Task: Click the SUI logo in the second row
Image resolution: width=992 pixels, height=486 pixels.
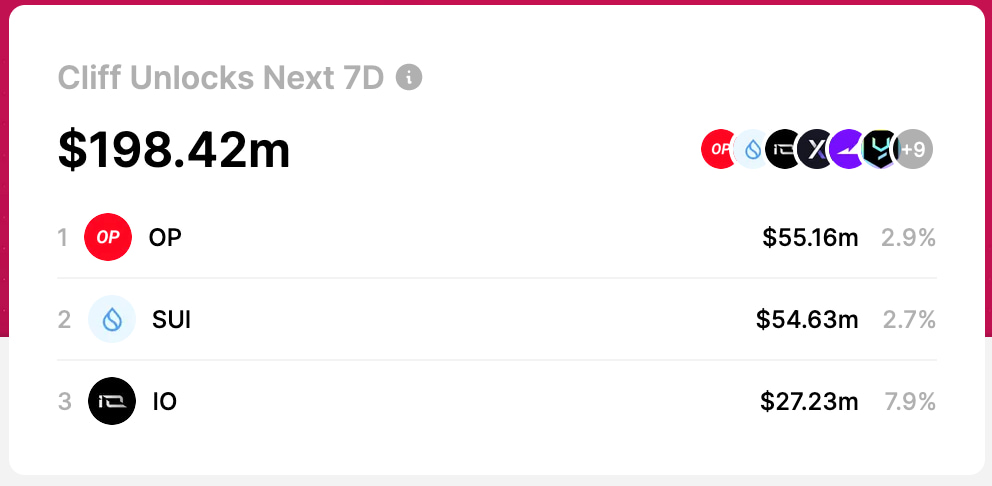Action: 112,320
